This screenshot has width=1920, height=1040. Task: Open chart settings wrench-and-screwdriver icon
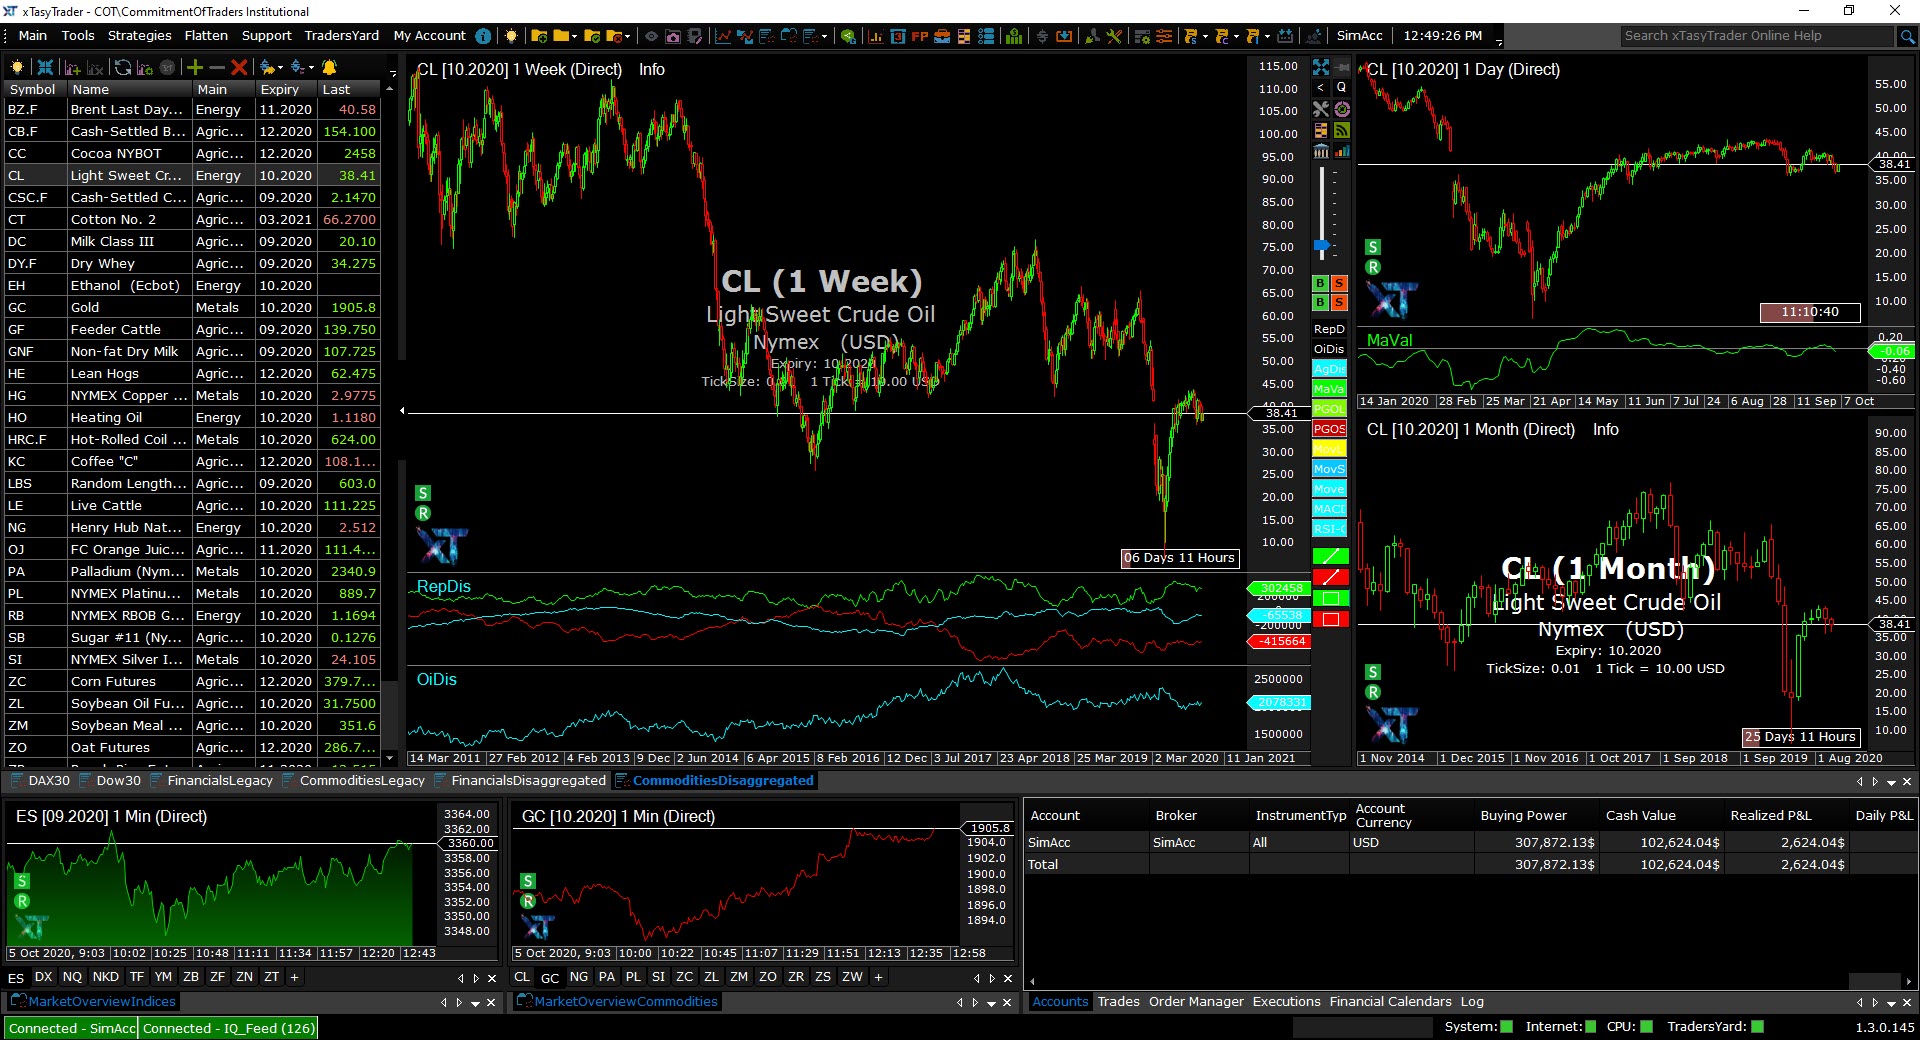(1321, 109)
